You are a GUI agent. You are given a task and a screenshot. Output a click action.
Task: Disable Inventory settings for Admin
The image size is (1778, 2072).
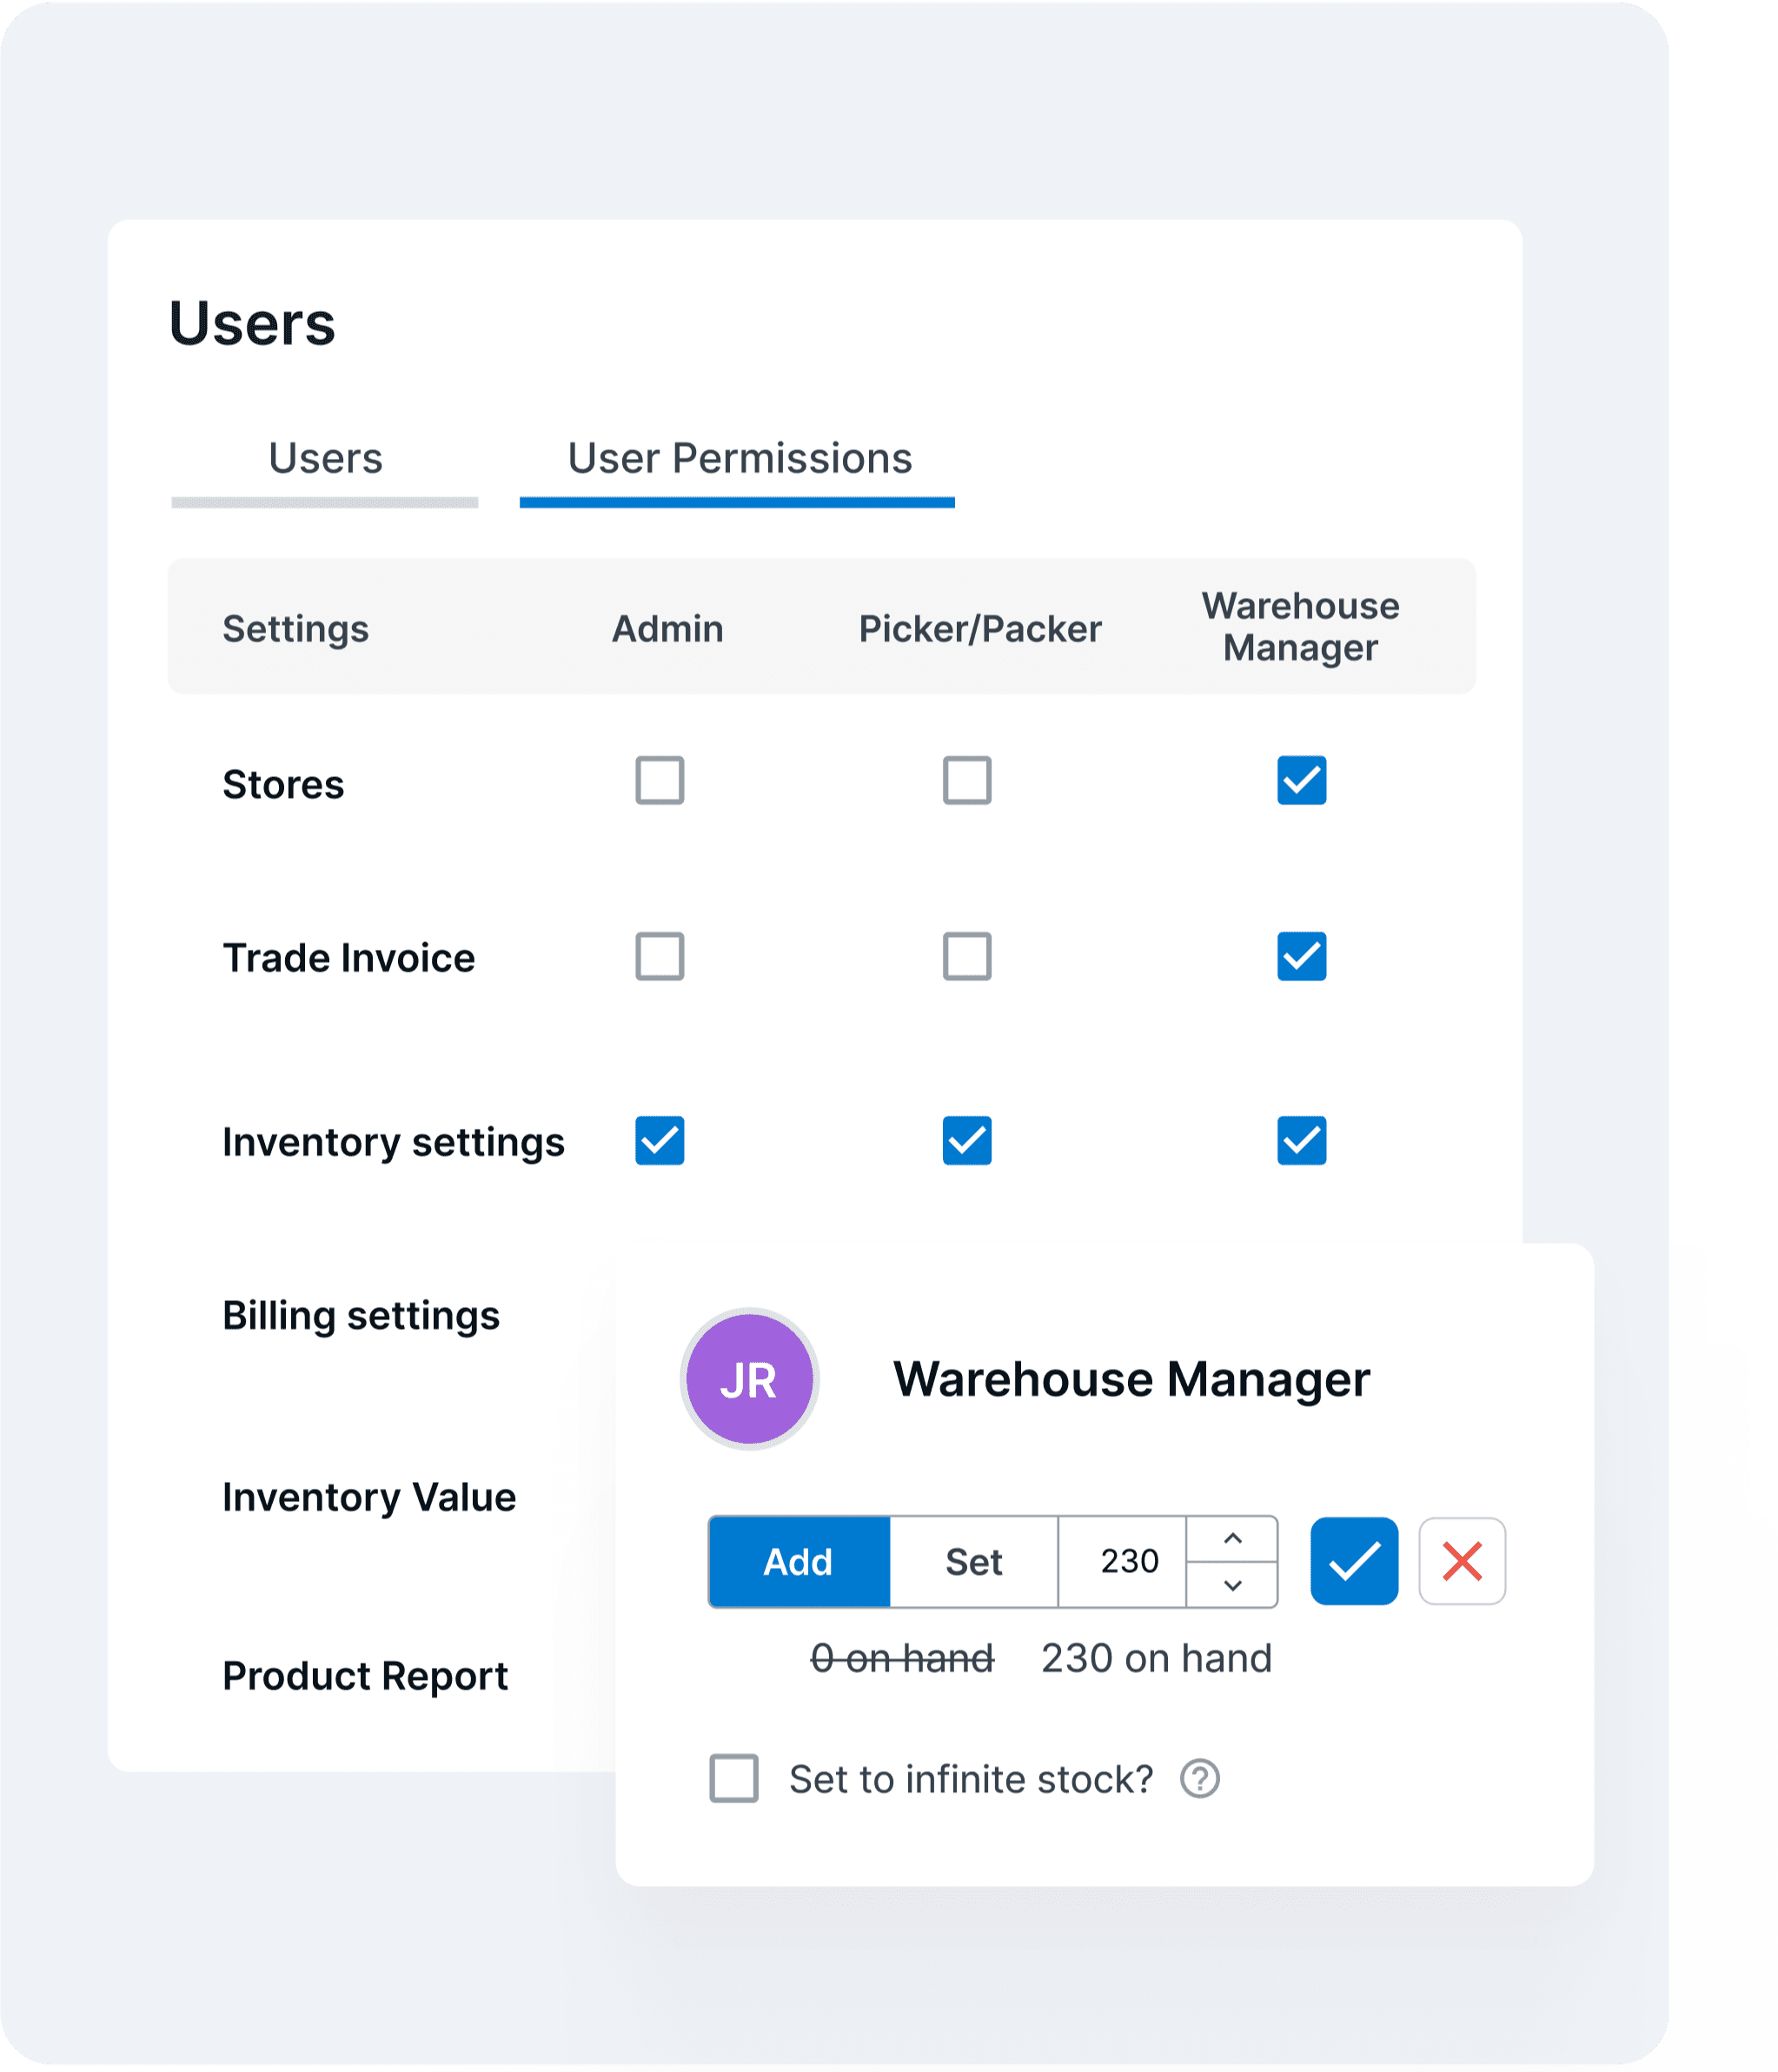point(660,1140)
